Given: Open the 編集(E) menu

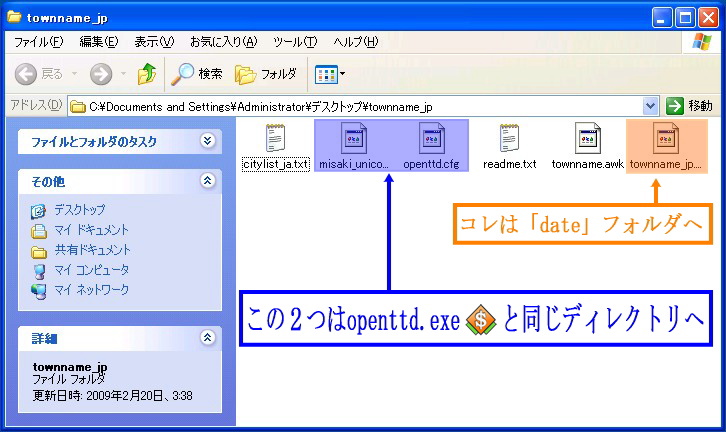Looking at the screenshot, I should pos(99,42).
